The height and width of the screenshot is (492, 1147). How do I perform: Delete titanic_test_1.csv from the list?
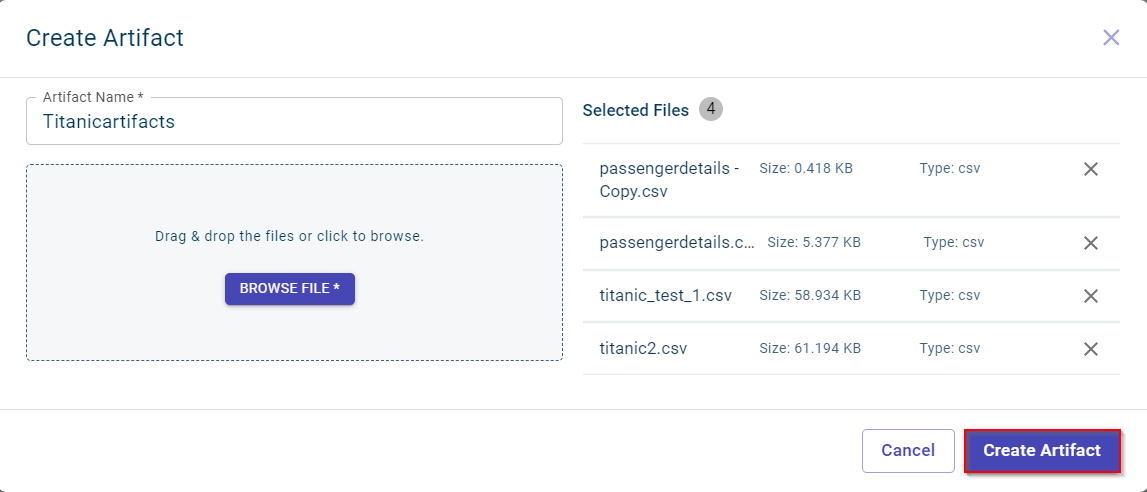click(1091, 296)
